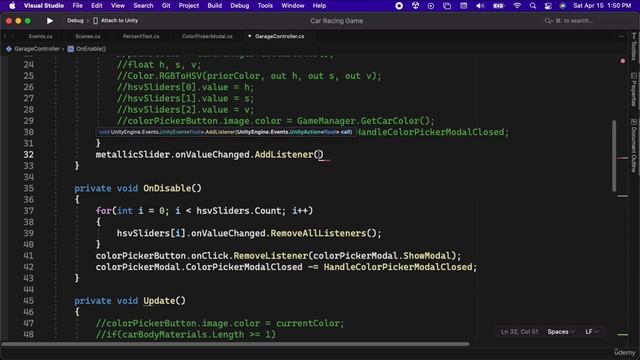
Task: Click the ShowModal reference on line 41
Action: point(427,256)
